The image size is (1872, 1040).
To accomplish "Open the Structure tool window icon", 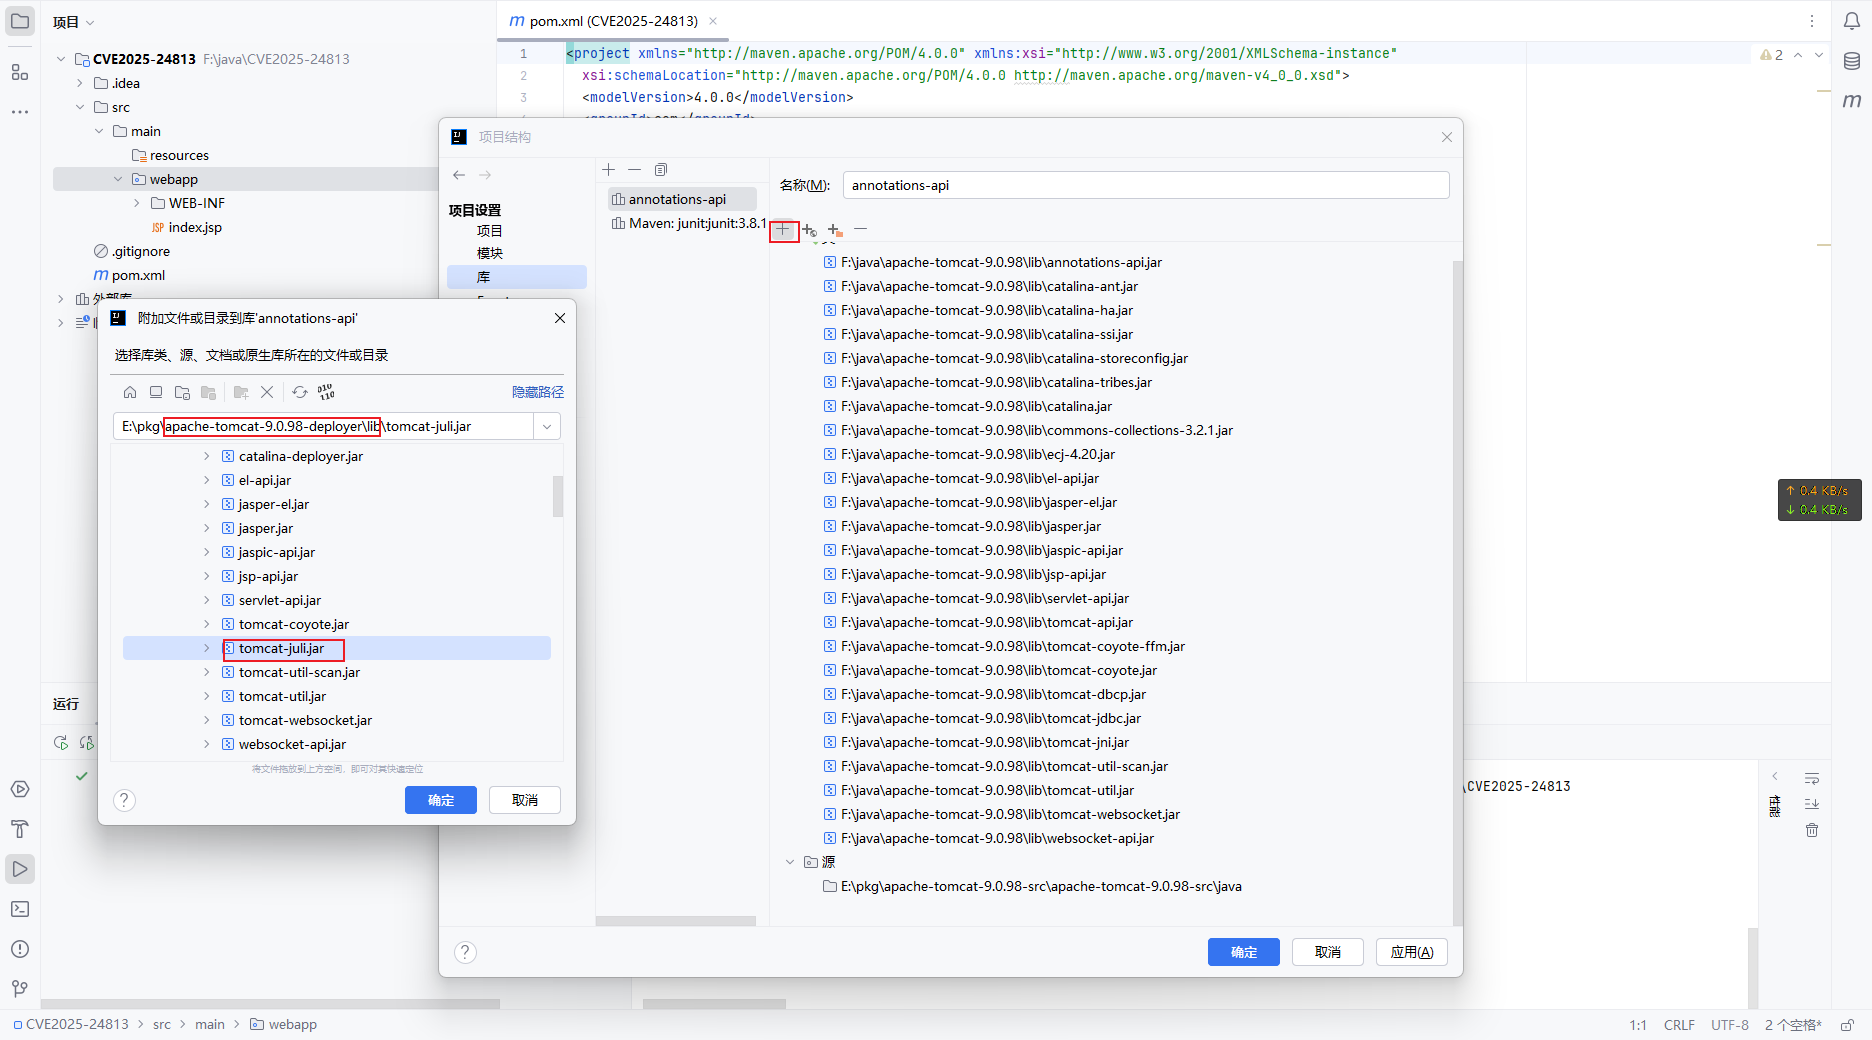I will (20, 72).
